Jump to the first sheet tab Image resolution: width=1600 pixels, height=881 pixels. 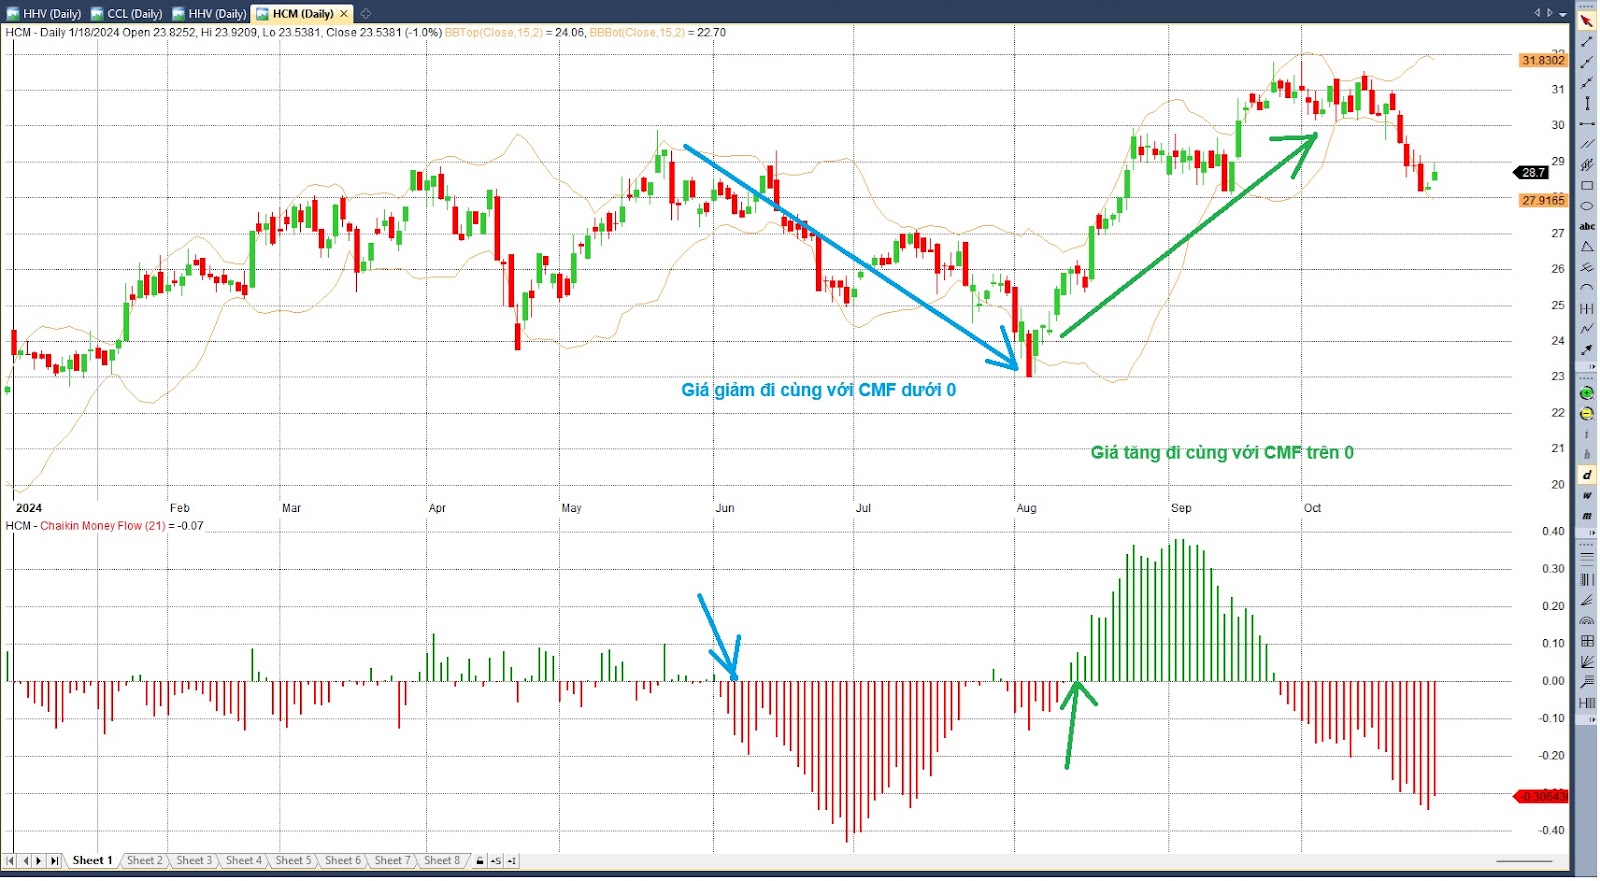(10, 862)
